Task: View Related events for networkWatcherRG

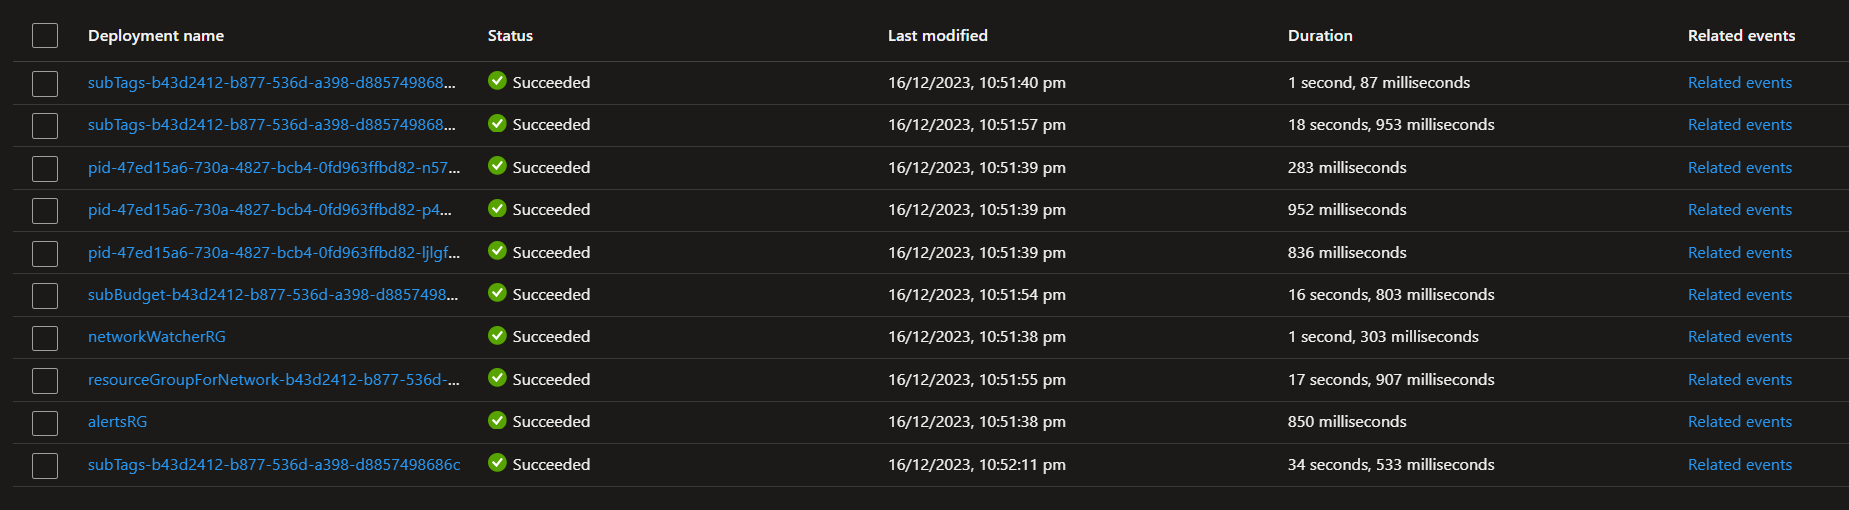Action: pos(1739,337)
